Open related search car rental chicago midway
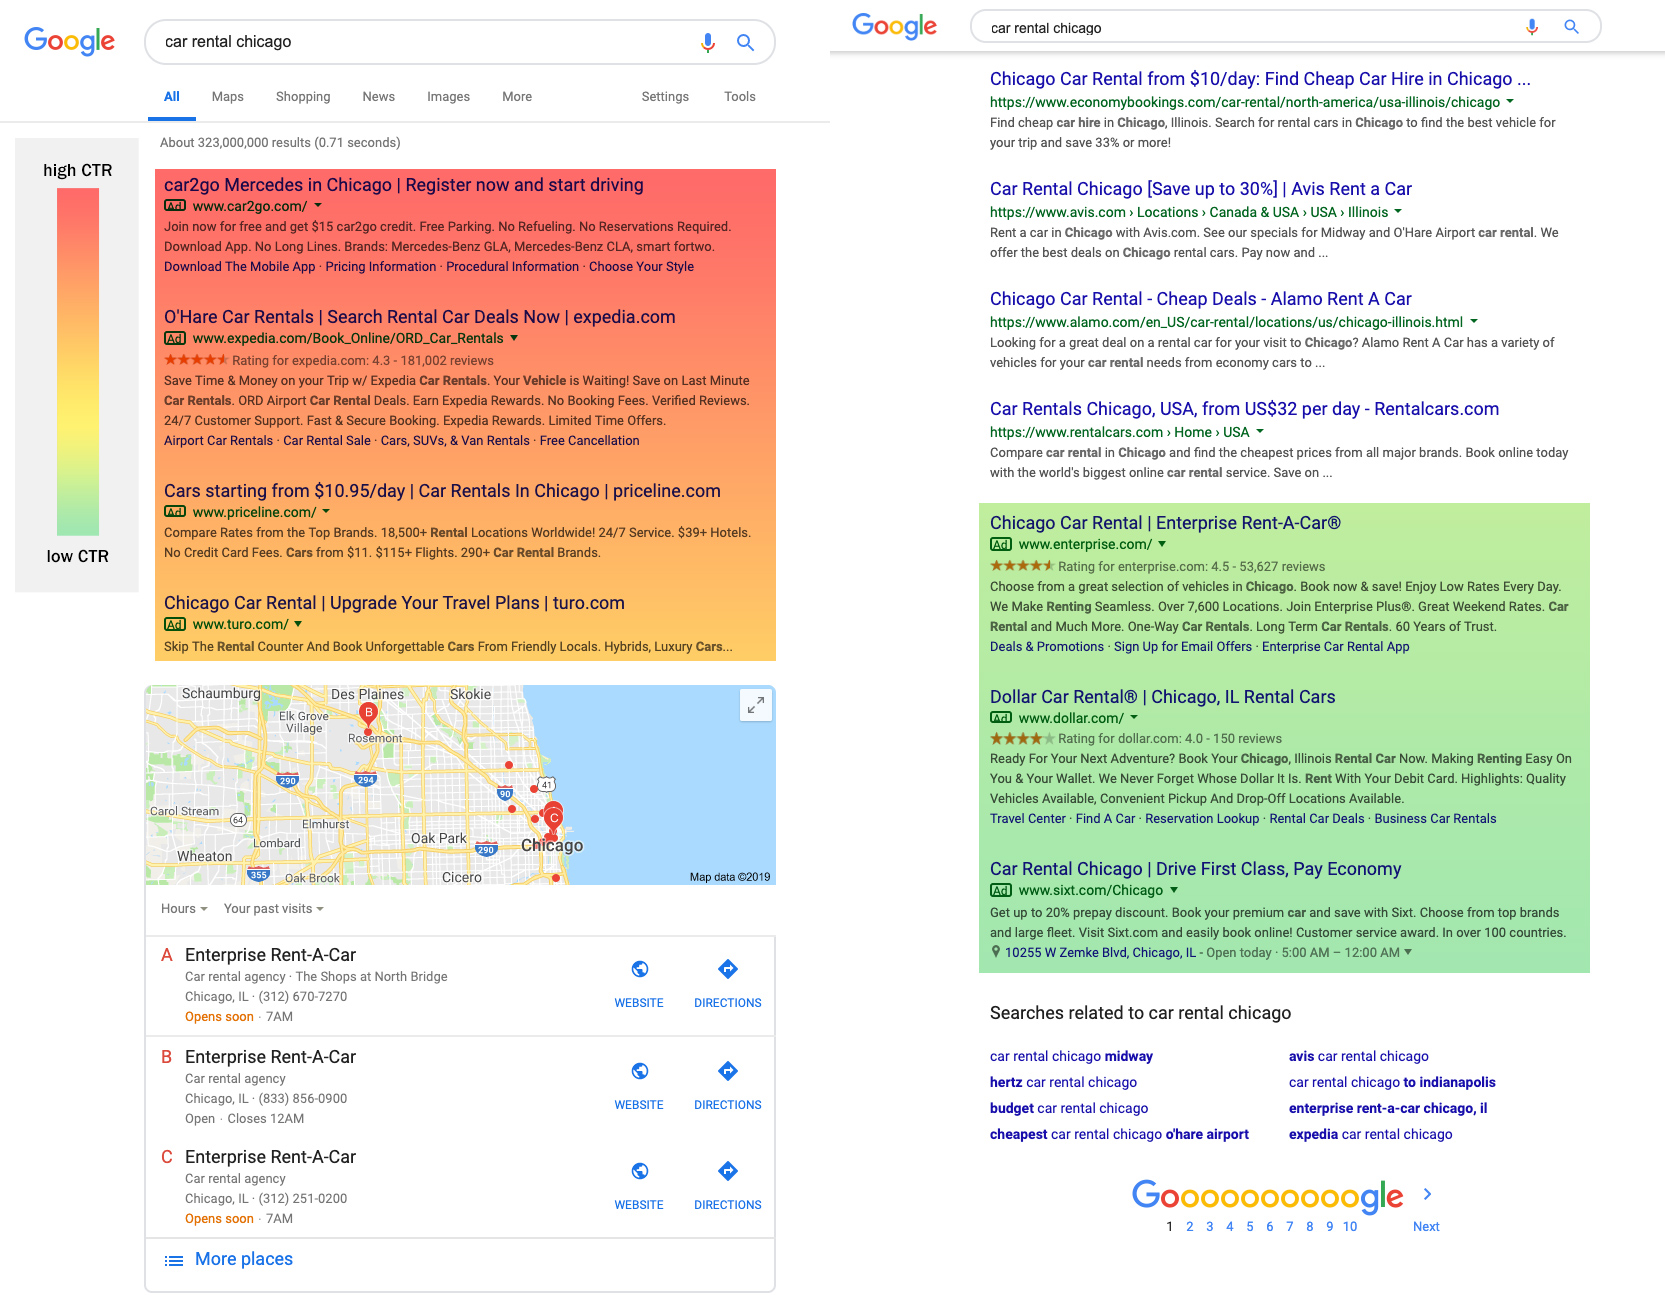Image resolution: width=1665 pixels, height=1315 pixels. tap(1071, 1056)
